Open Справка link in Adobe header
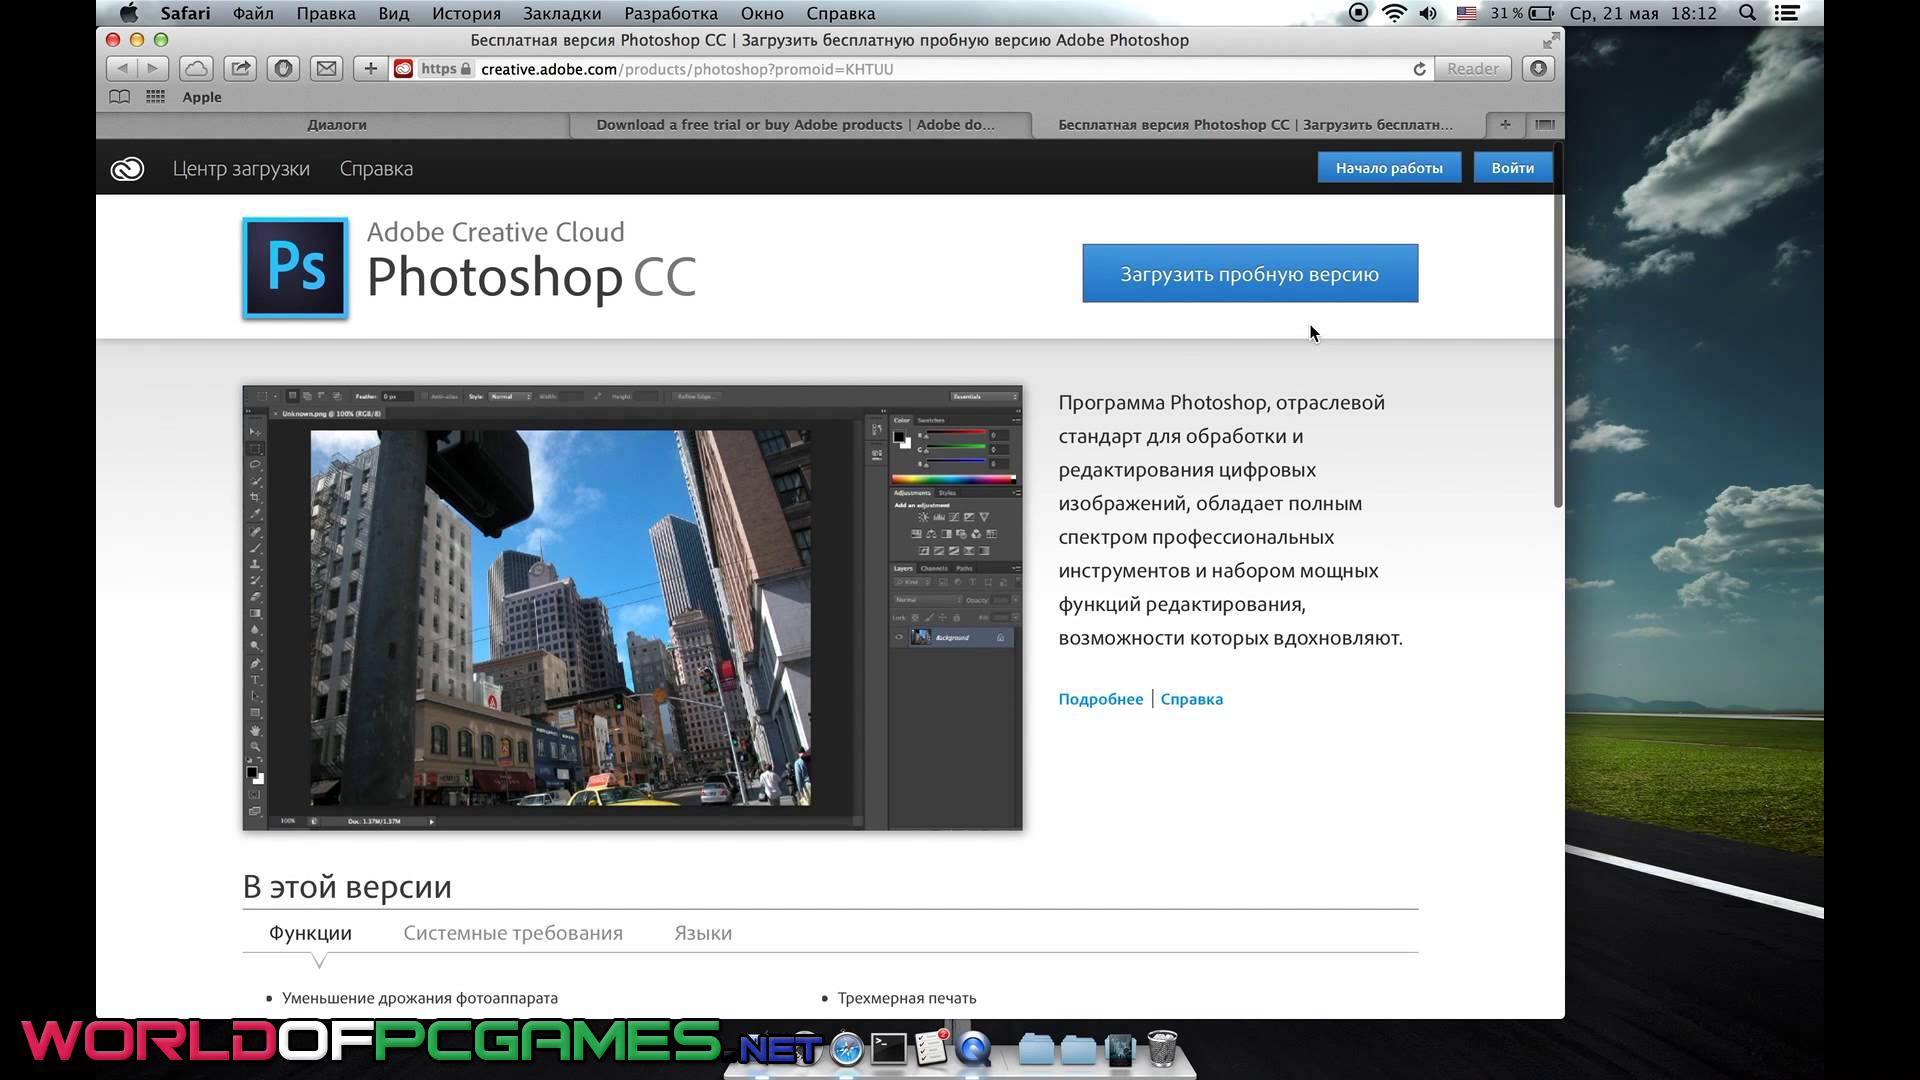This screenshot has width=1920, height=1080. click(376, 169)
